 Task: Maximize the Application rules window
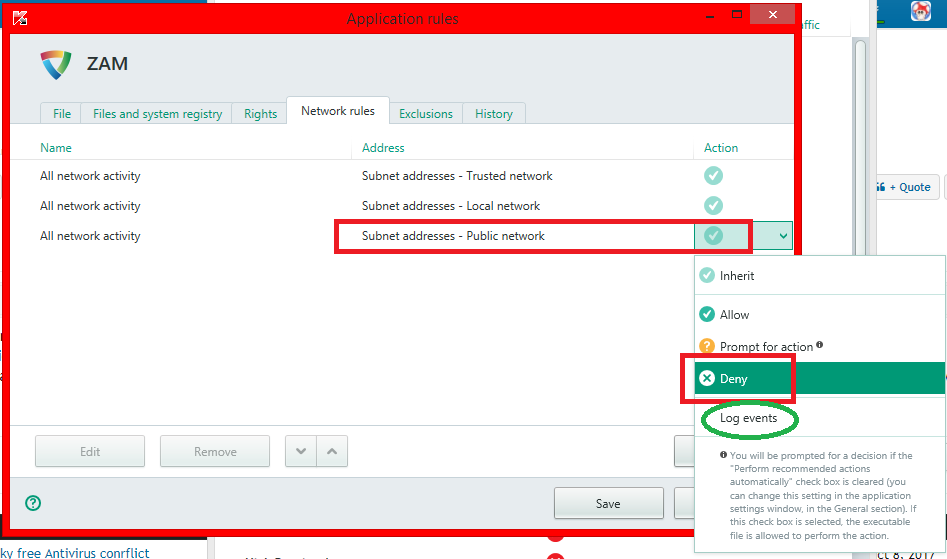point(737,14)
